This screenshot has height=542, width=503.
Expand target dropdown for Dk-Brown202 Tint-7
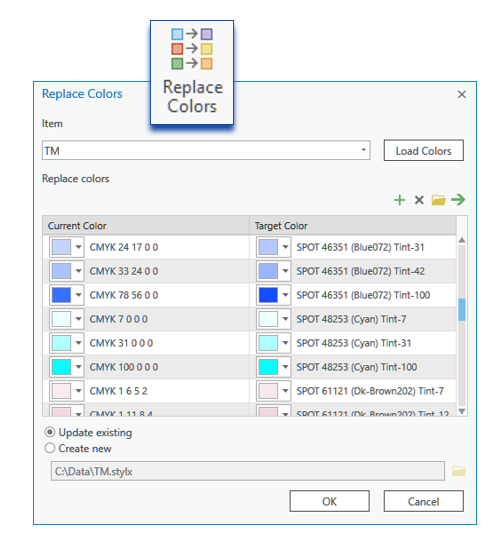pyautogui.click(x=285, y=391)
